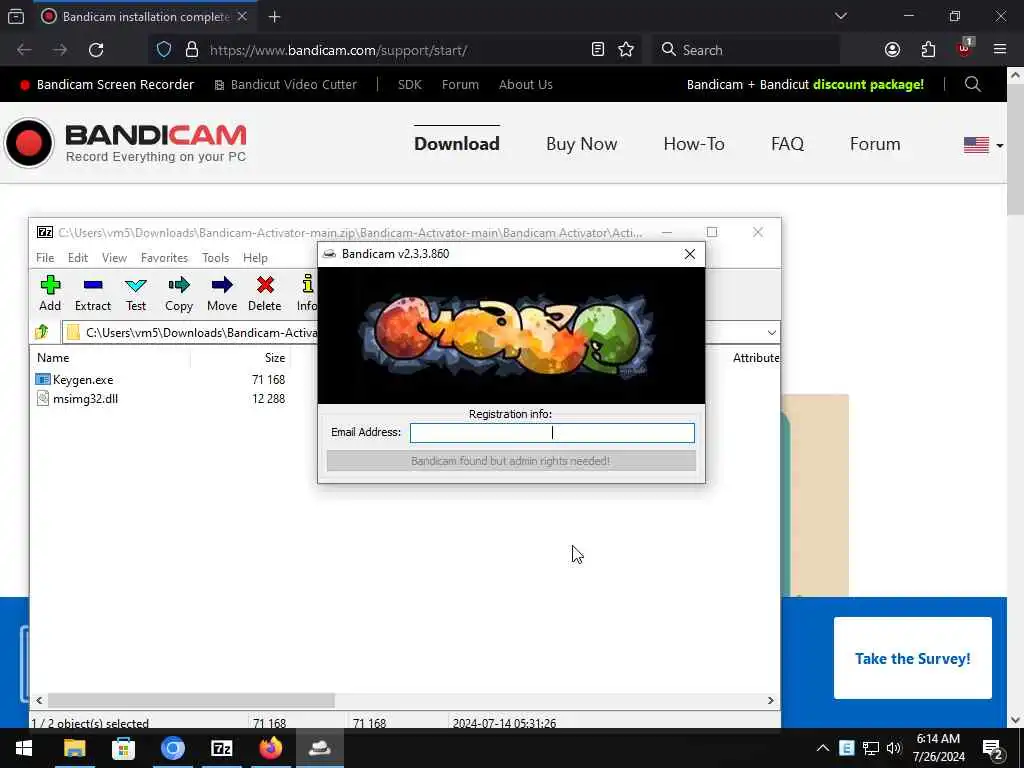Reload the page in Firefox
The width and height of the screenshot is (1024, 768).
[96, 50]
